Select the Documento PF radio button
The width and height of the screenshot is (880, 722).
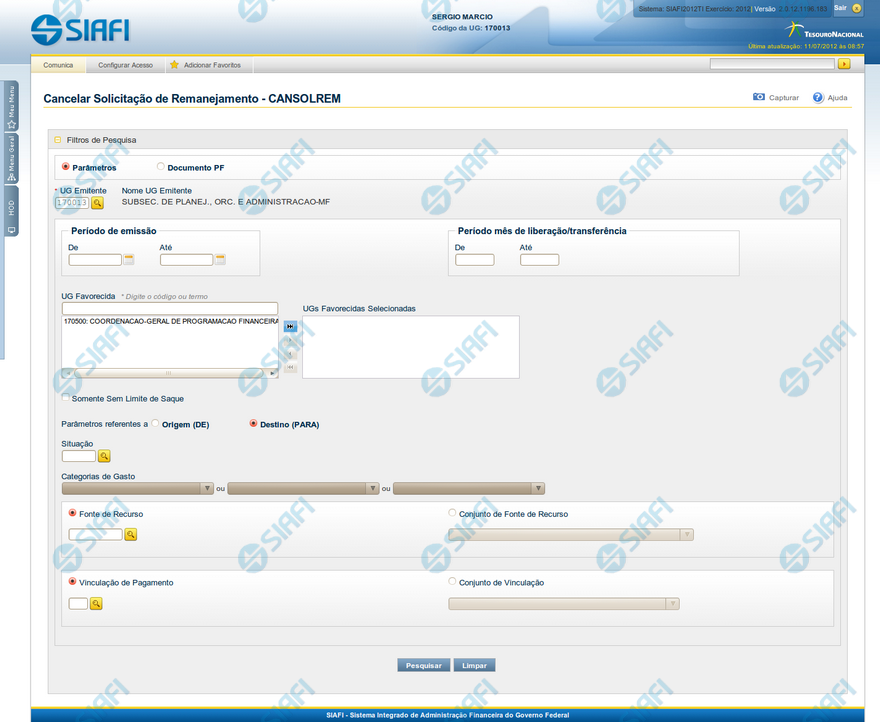(161, 167)
